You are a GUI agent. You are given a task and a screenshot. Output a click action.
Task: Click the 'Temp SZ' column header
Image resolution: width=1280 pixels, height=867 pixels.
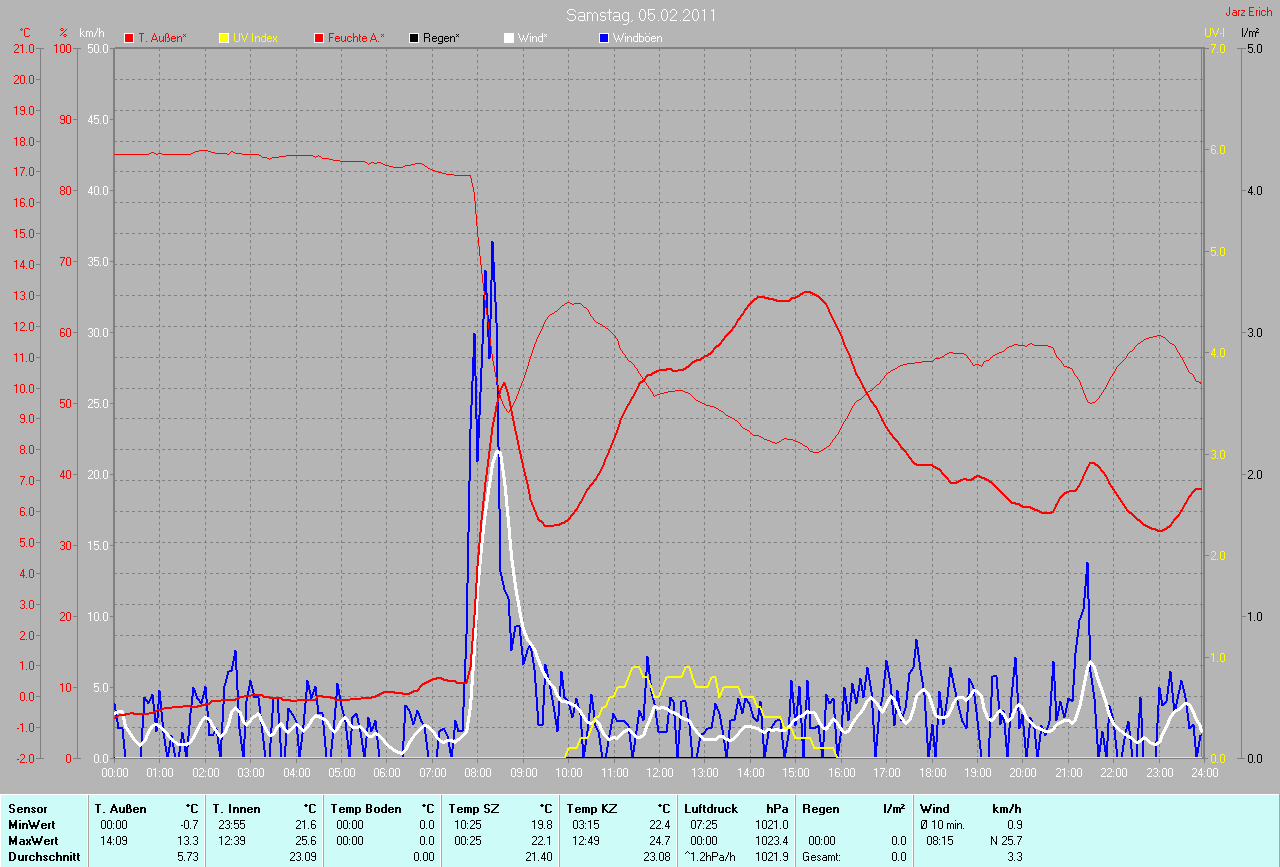click(x=473, y=809)
